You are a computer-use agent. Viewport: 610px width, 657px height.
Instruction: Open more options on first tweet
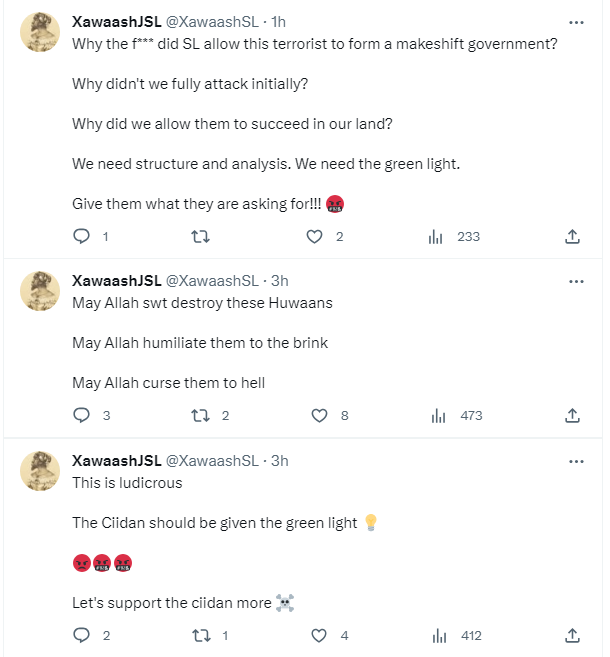coord(576,23)
